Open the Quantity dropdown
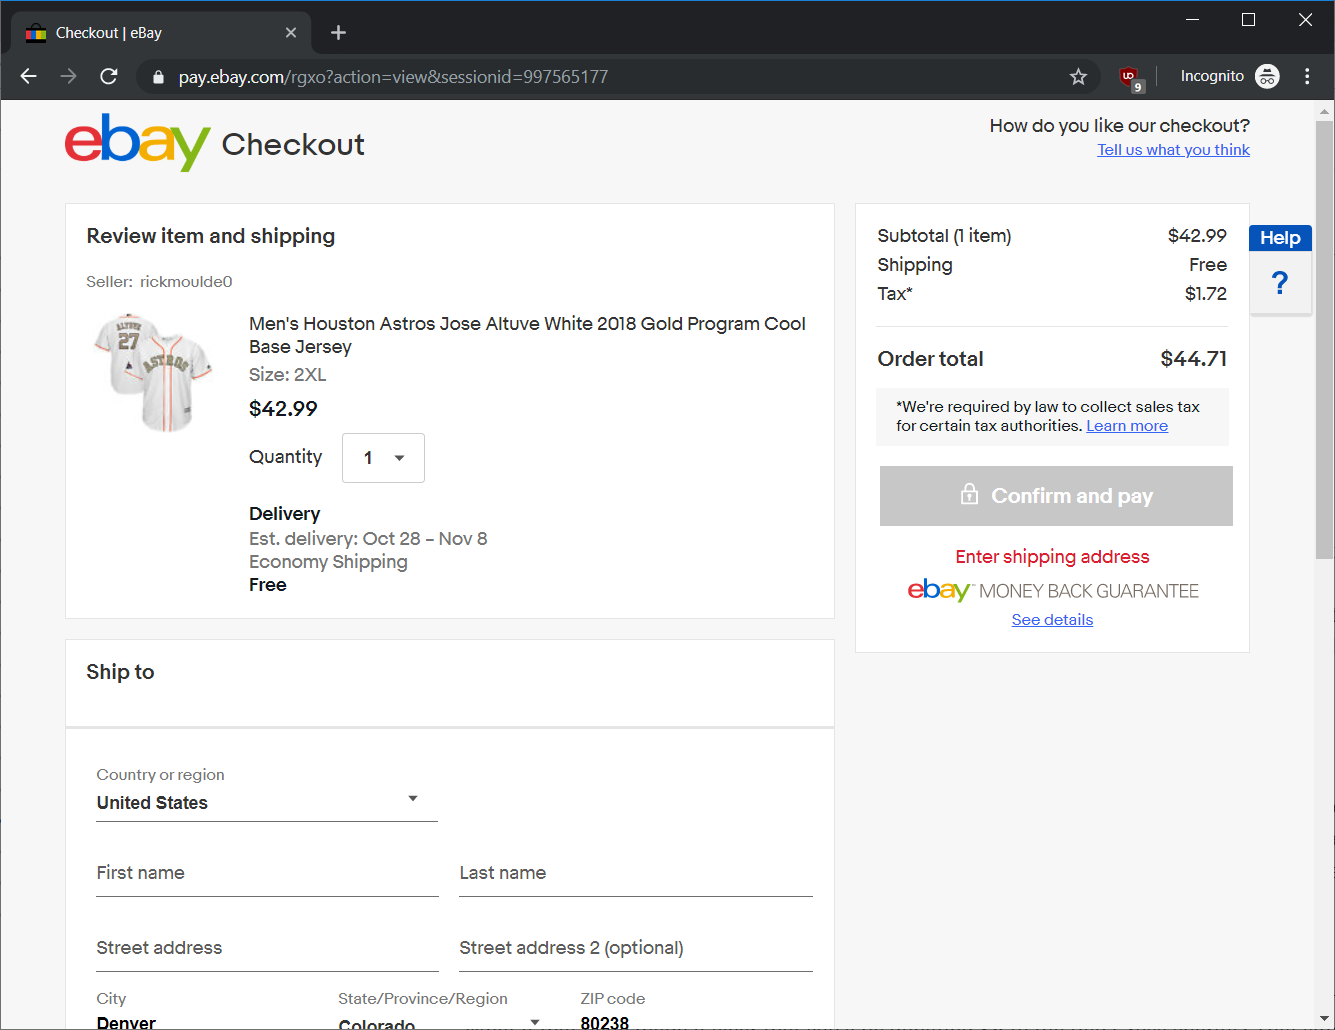 point(383,458)
